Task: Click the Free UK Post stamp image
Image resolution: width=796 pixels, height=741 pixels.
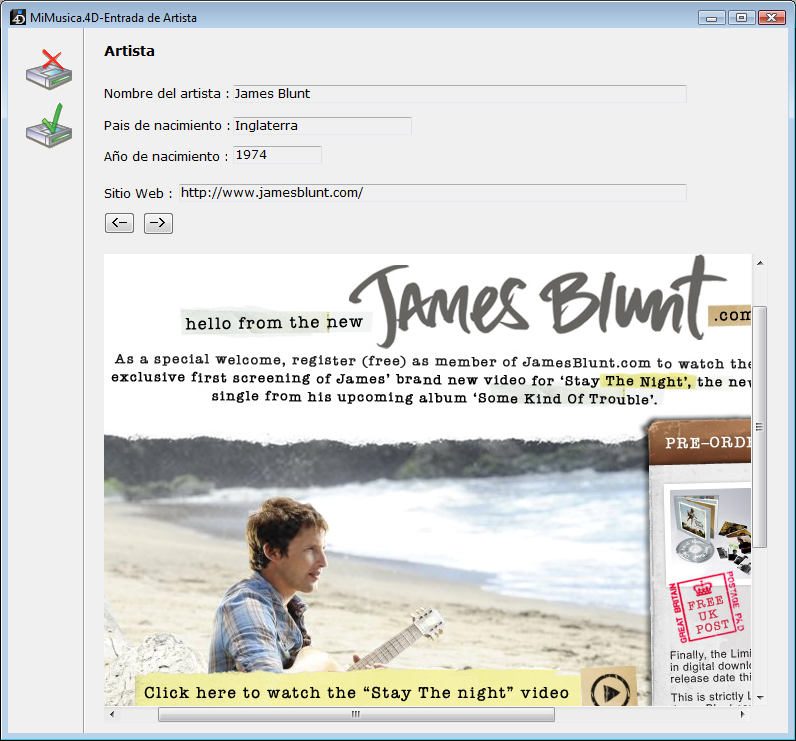Action: pos(708,607)
